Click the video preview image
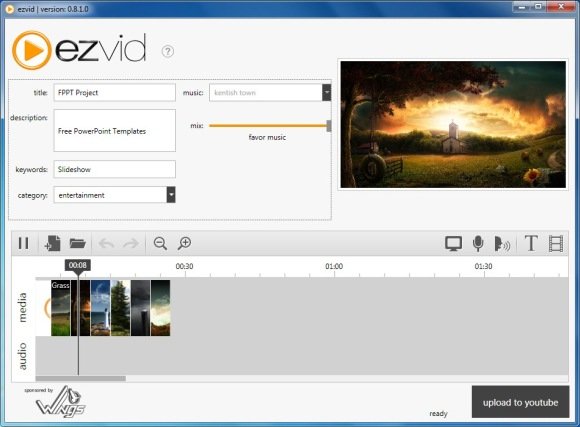 pyautogui.click(x=453, y=124)
